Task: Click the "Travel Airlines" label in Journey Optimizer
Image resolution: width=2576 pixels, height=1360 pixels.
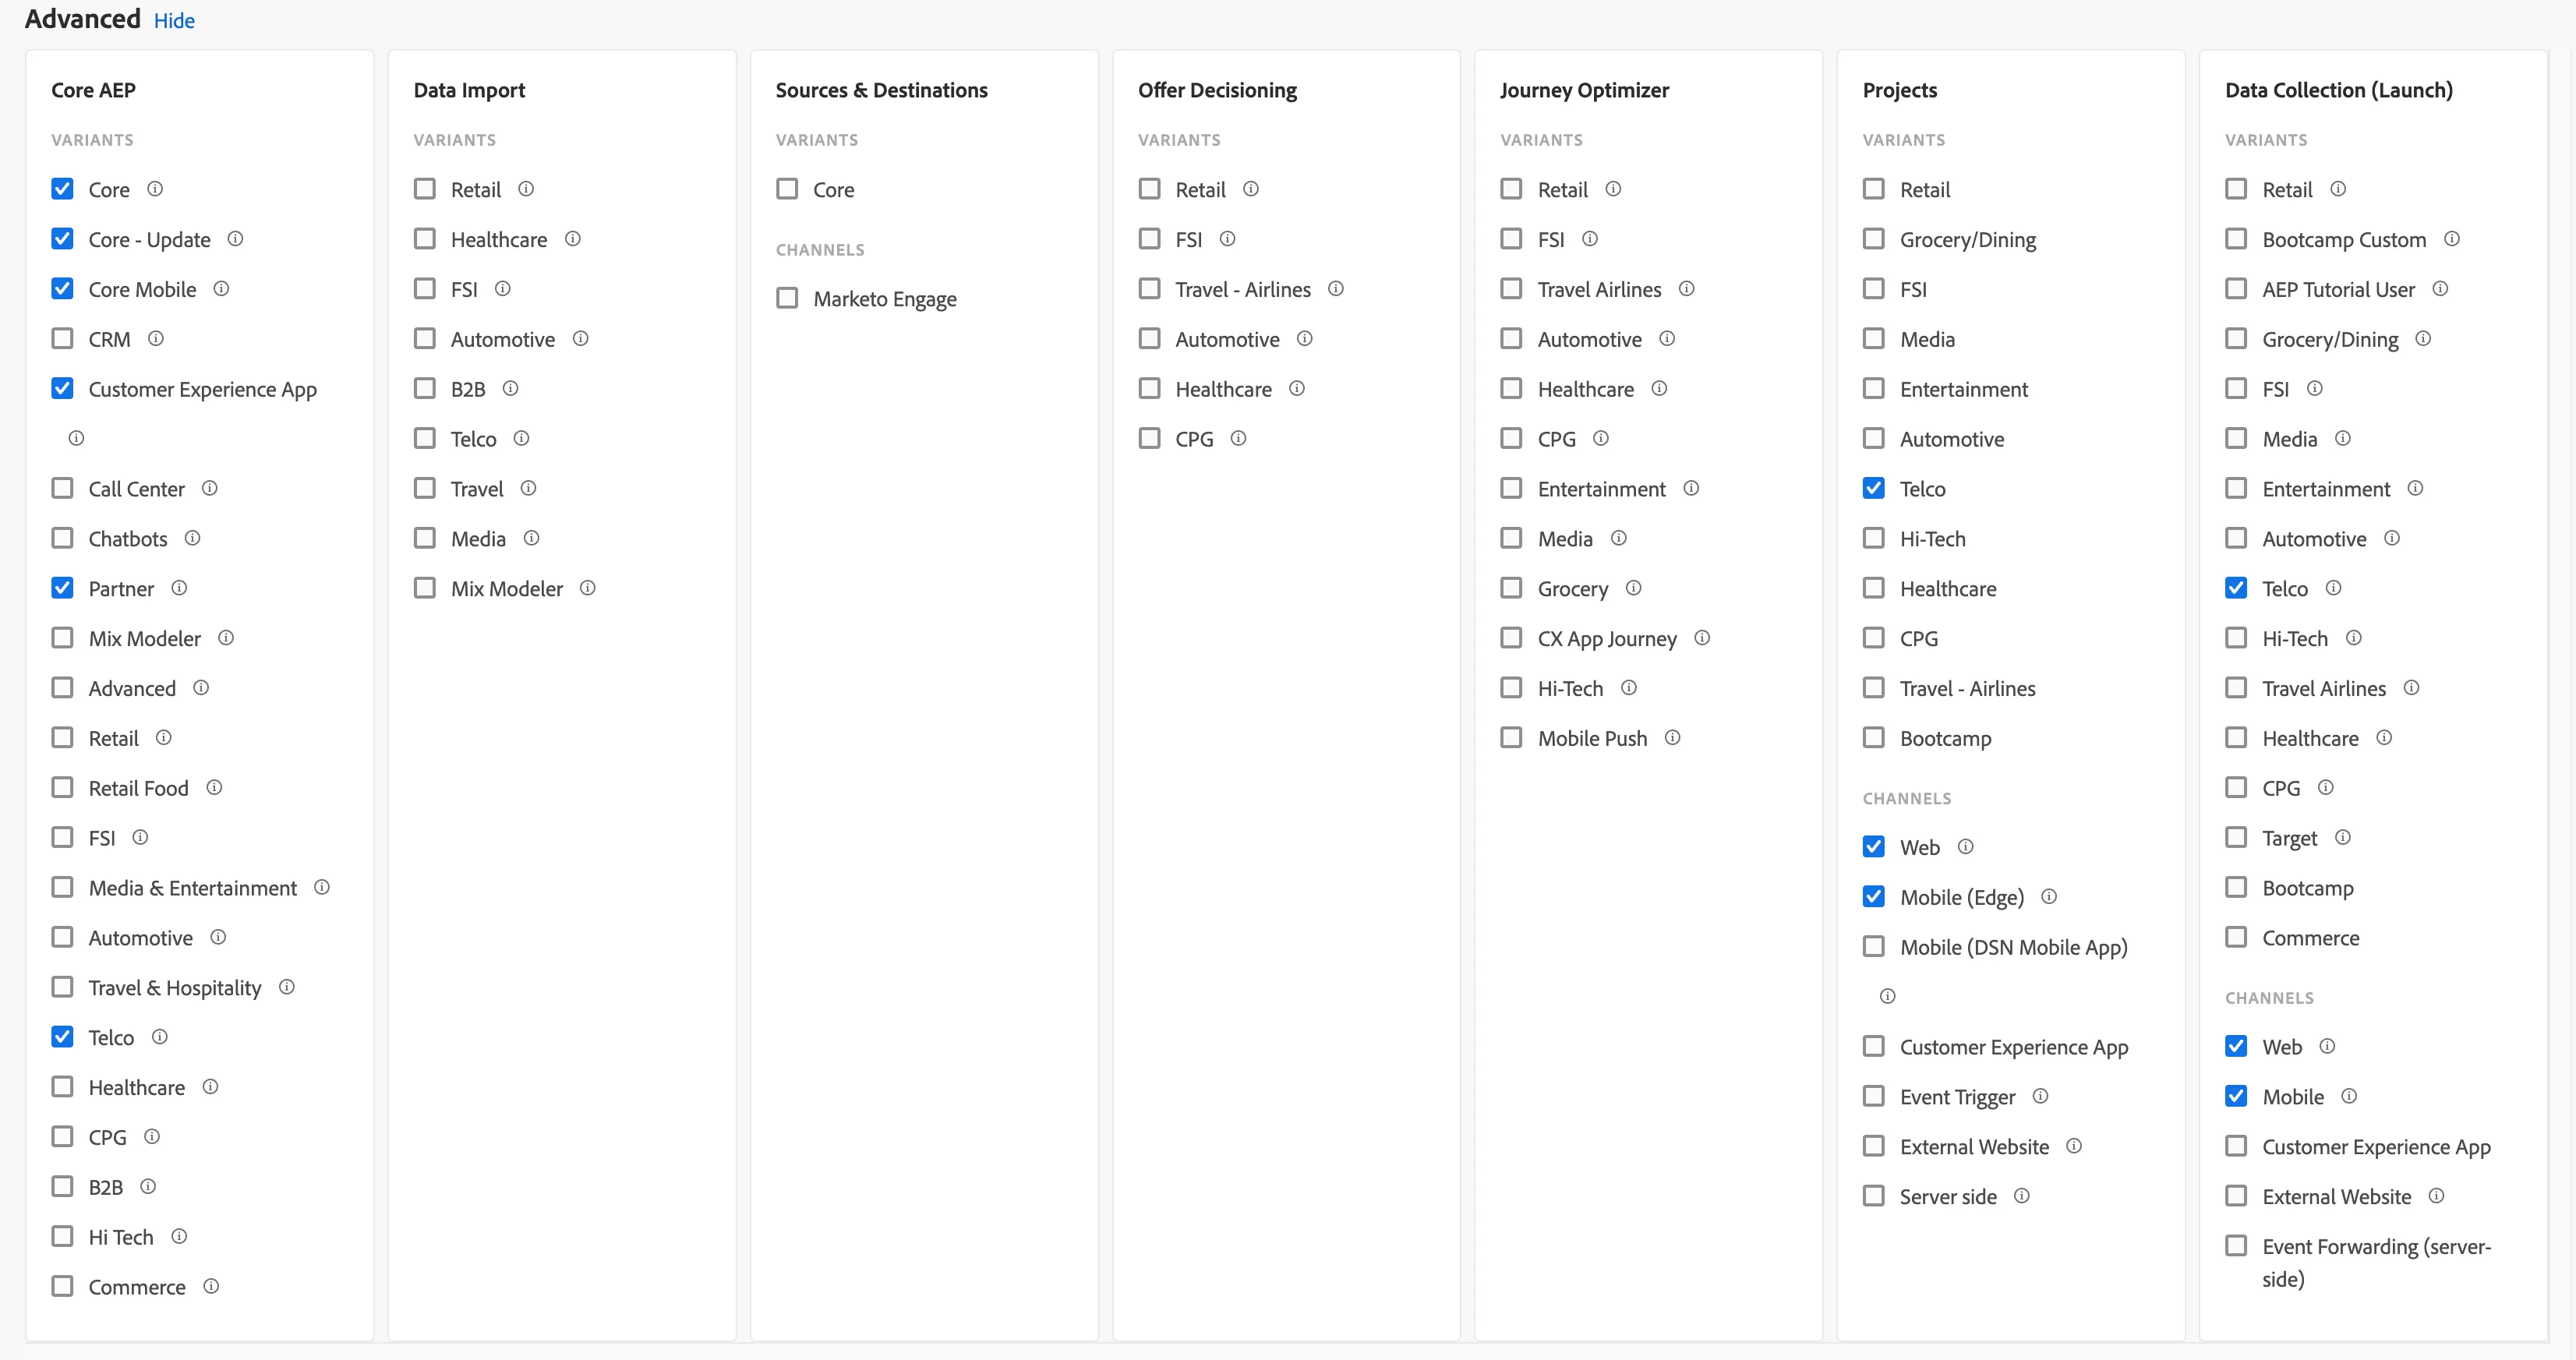Action: click(x=1599, y=290)
